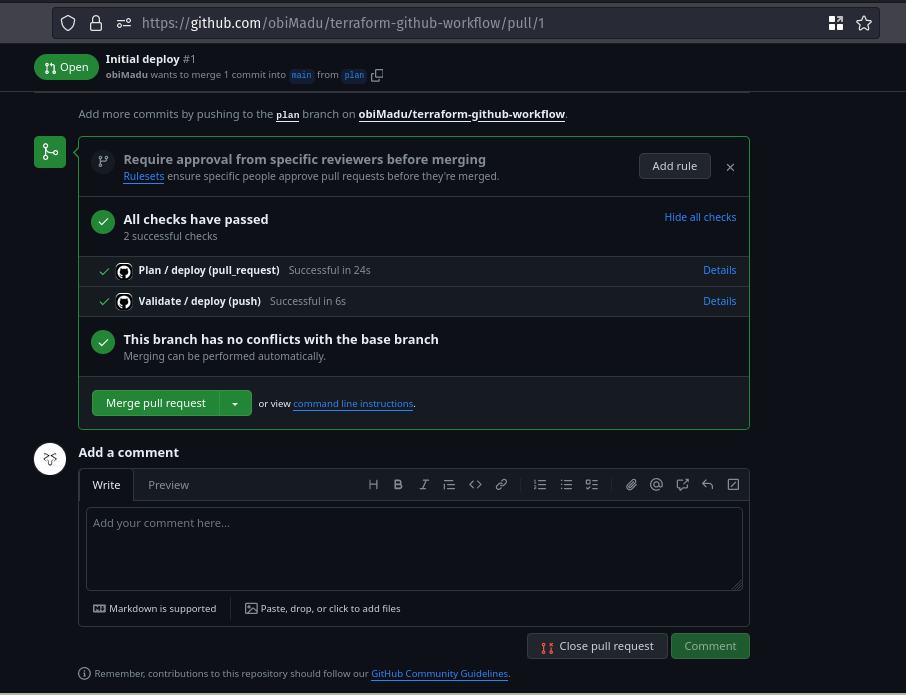Viewport: 906px width, 695px height.
Task: Click the Add rule button
Action: [675, 166]
